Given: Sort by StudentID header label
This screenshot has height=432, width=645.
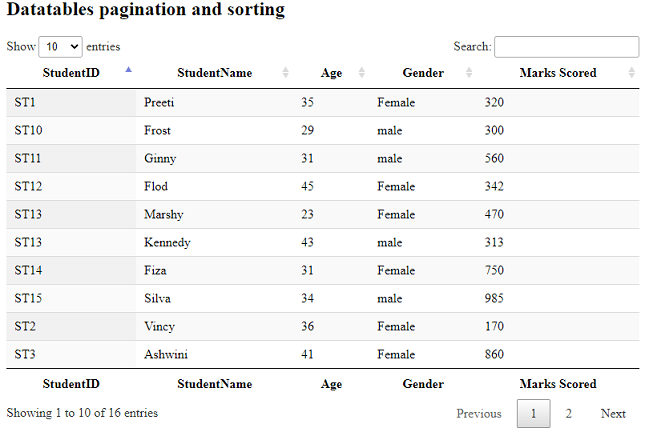Looking at the screenshot, I should pos(71,73).
